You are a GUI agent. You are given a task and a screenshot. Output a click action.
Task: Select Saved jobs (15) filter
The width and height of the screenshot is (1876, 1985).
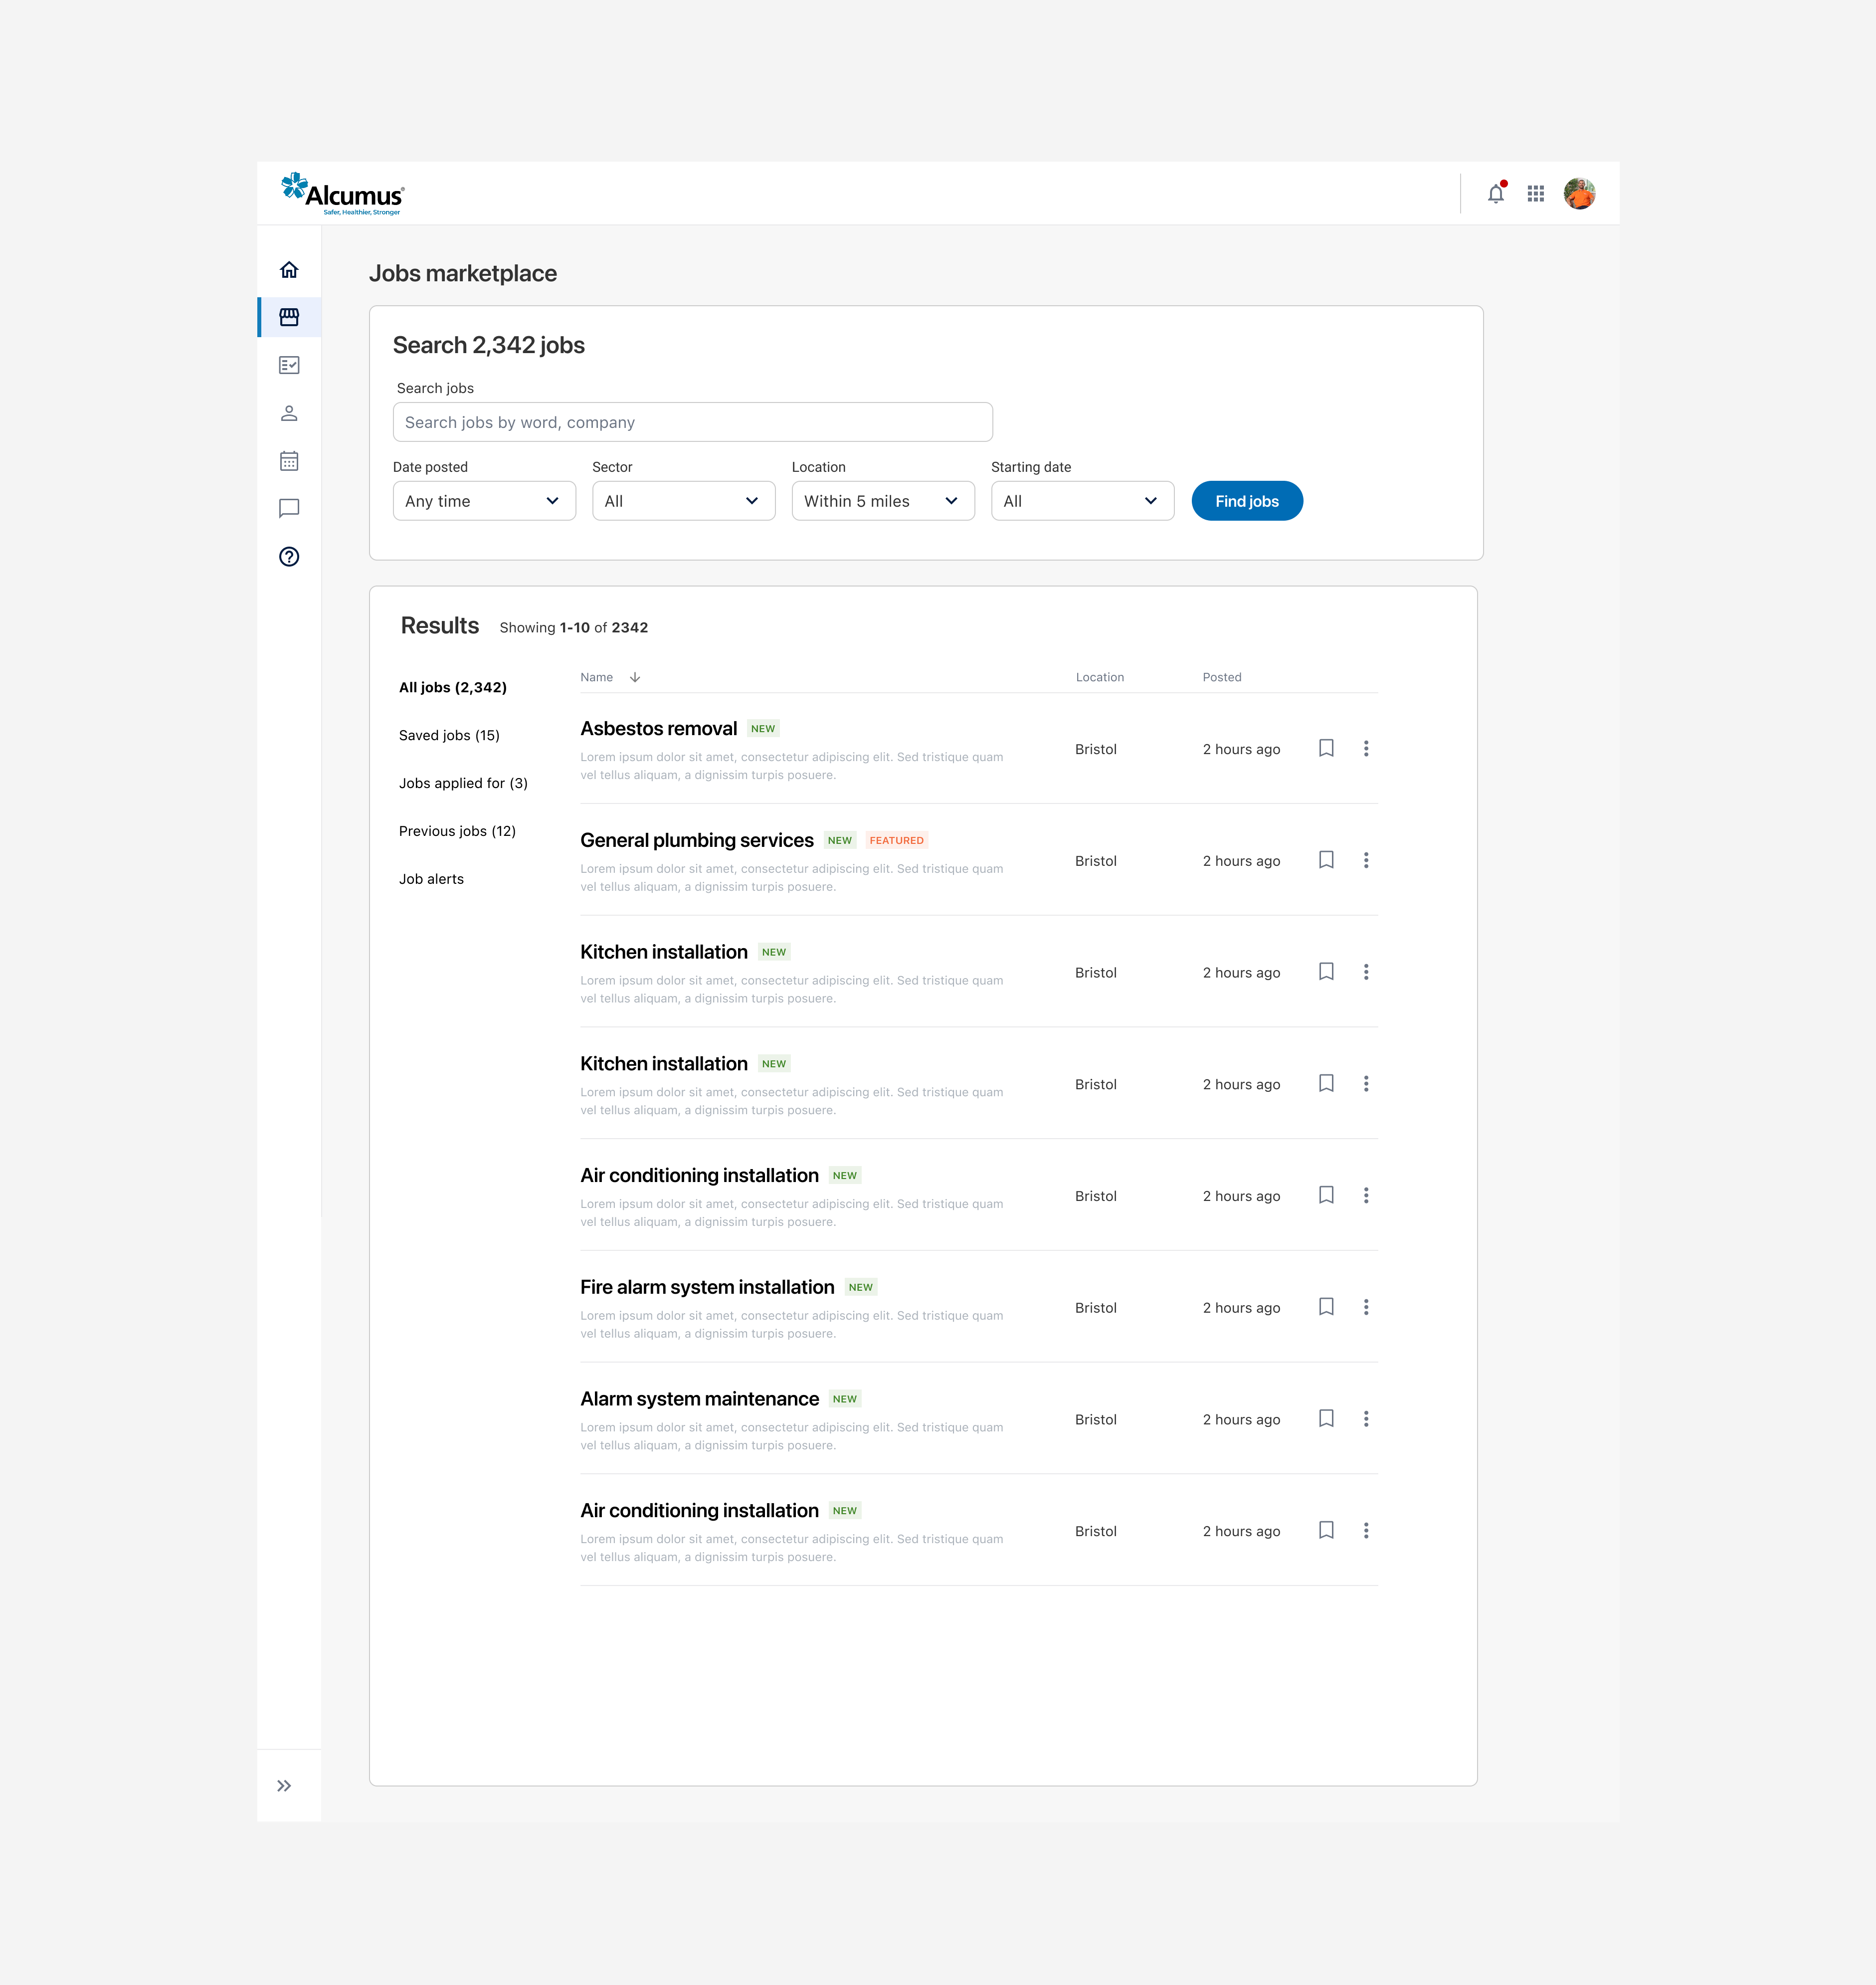tap(449, 735)
